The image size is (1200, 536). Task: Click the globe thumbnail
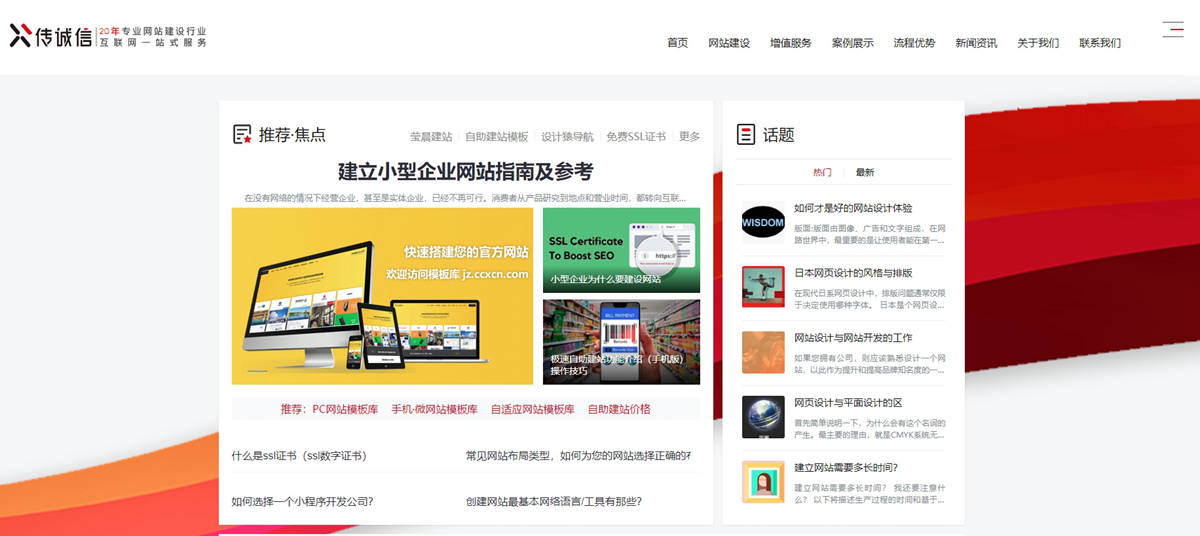763,417
